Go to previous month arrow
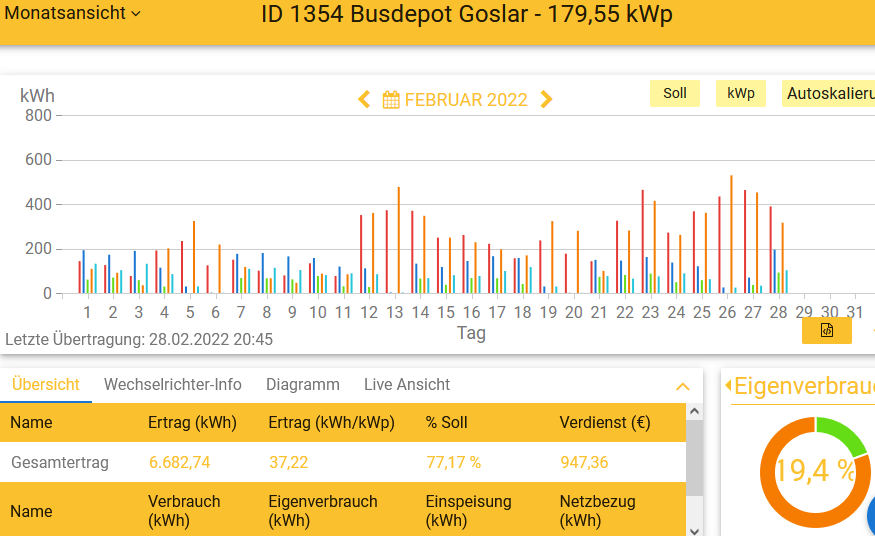Viewport: 875px width, 536px height. (364, 100)
